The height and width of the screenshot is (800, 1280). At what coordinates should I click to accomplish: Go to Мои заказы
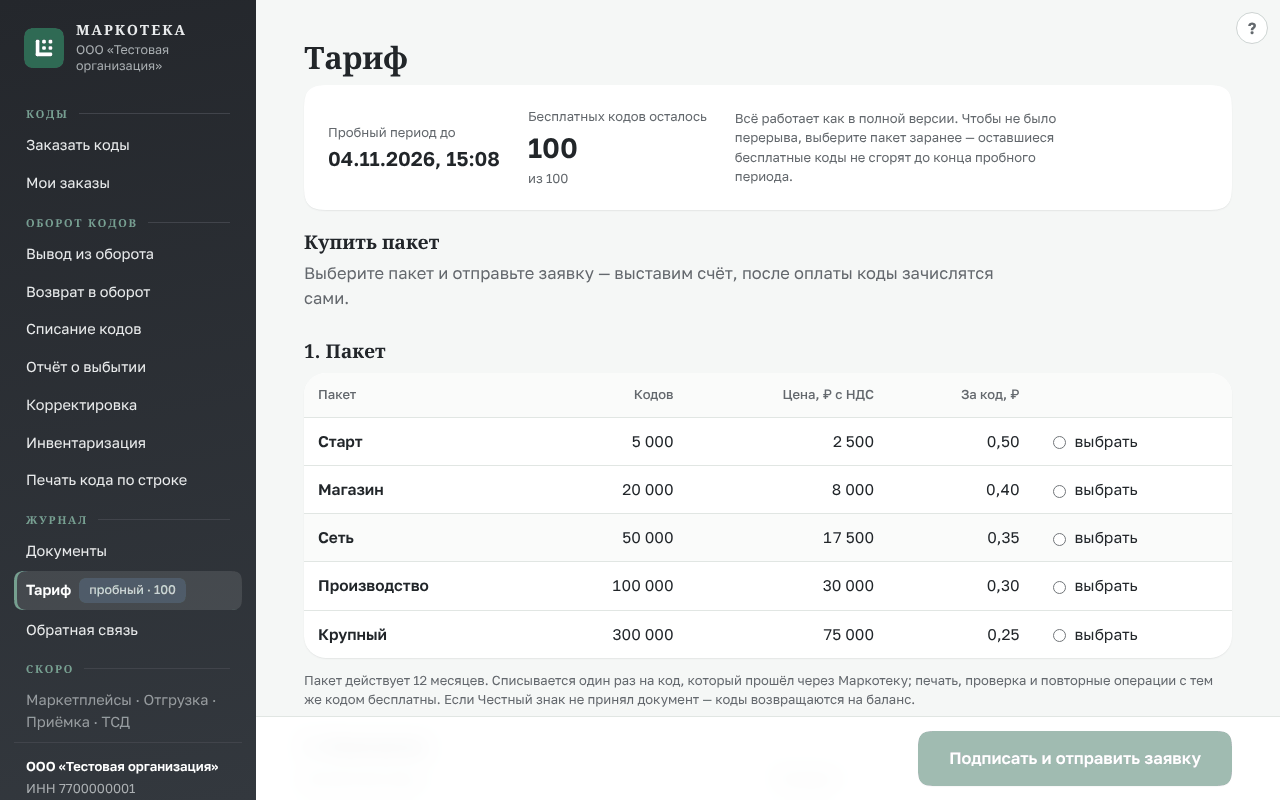click(x=128, y=183)
